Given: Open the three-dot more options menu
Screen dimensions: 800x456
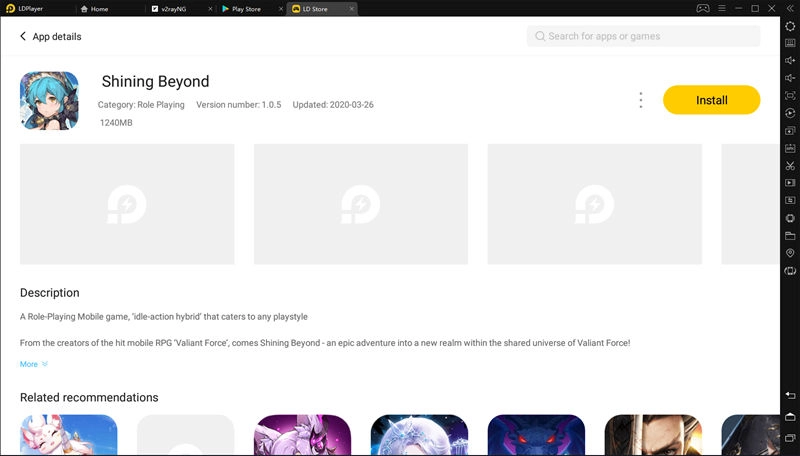Looking at the screenshot, I should click(640, 100).
